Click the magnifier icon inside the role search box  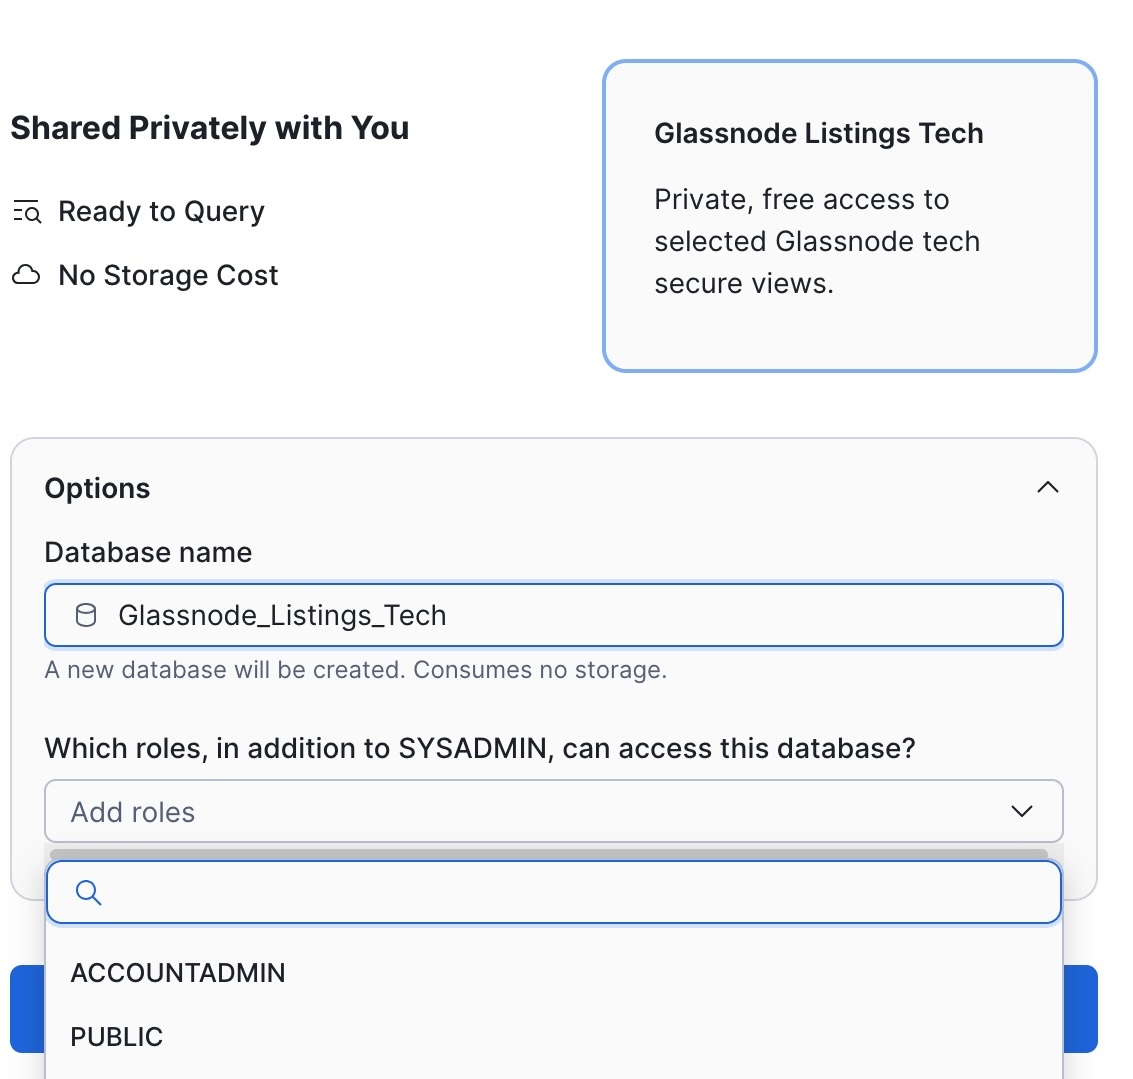[88, 892]
